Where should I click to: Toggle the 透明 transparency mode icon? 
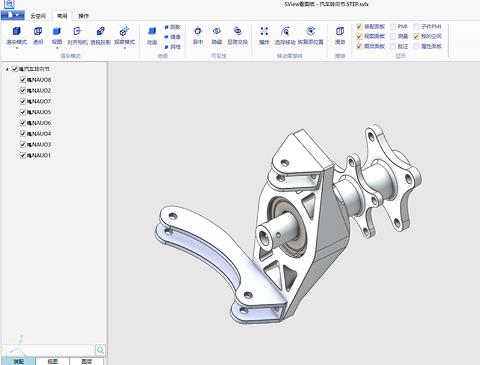click(38, 31)
